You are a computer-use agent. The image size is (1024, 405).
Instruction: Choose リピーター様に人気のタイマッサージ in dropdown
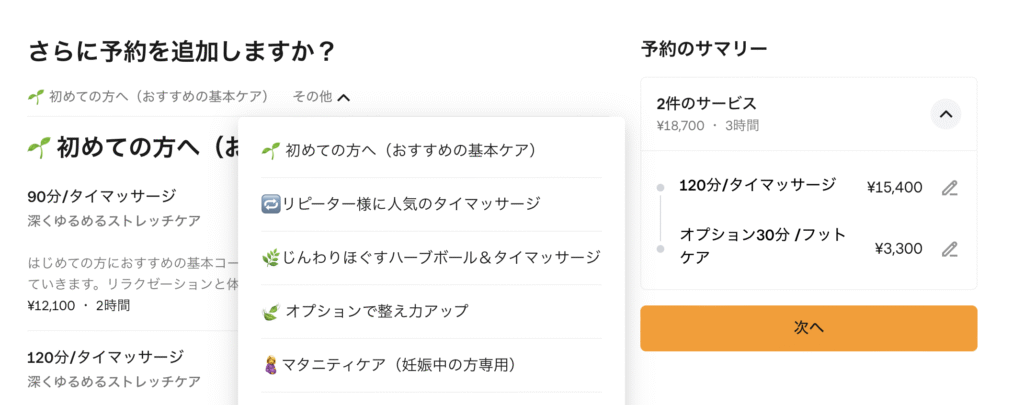point(431,204)
